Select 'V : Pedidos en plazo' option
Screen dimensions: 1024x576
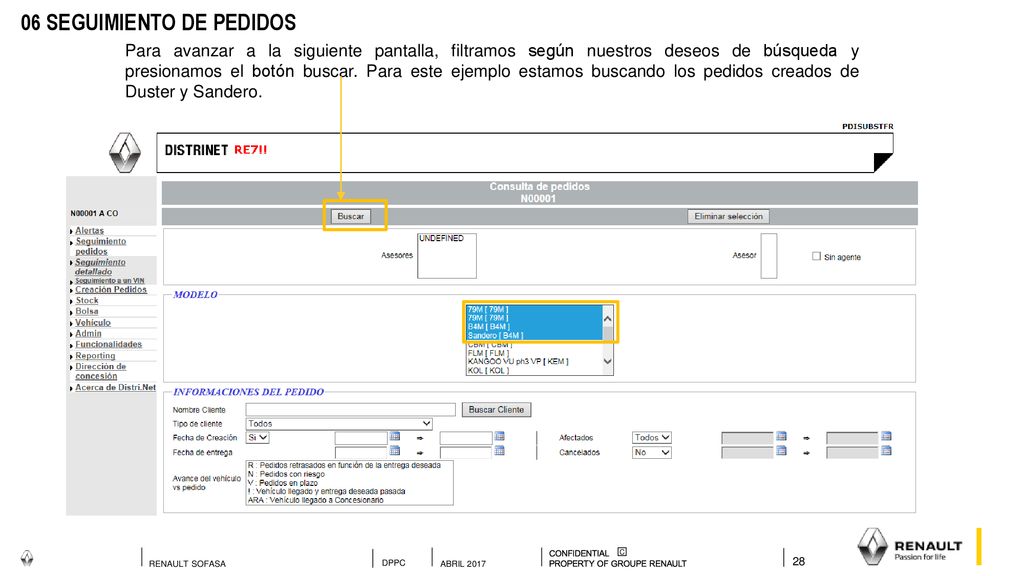click(x=349, y=483)
